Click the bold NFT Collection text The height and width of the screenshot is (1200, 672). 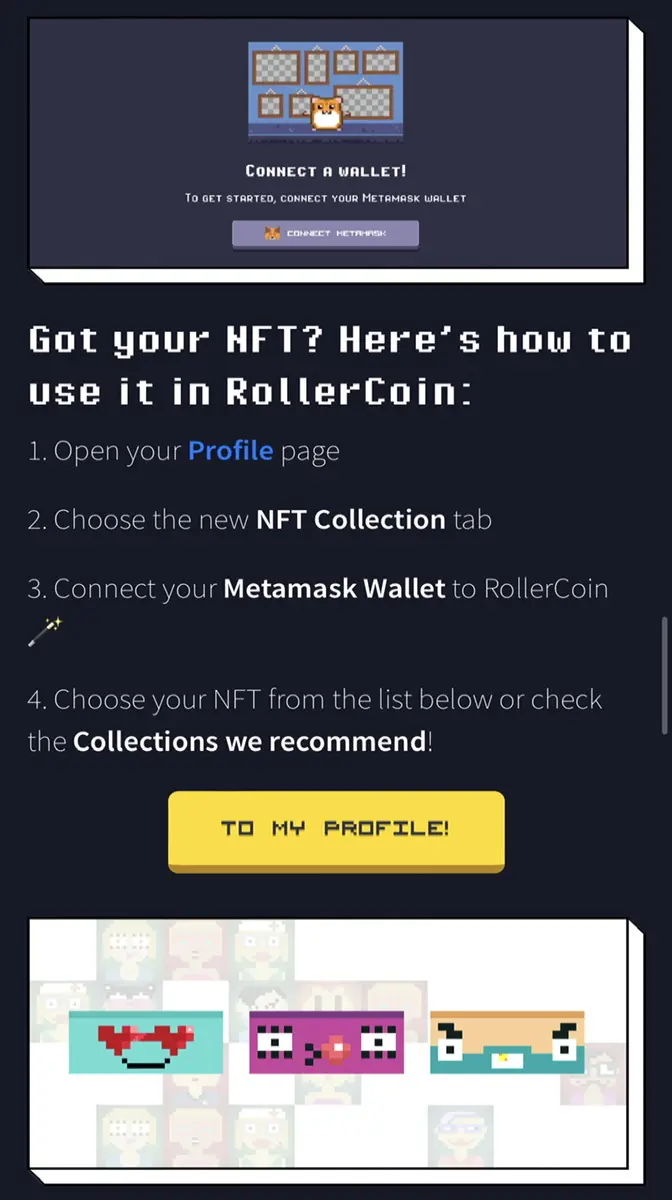[351, 519]
